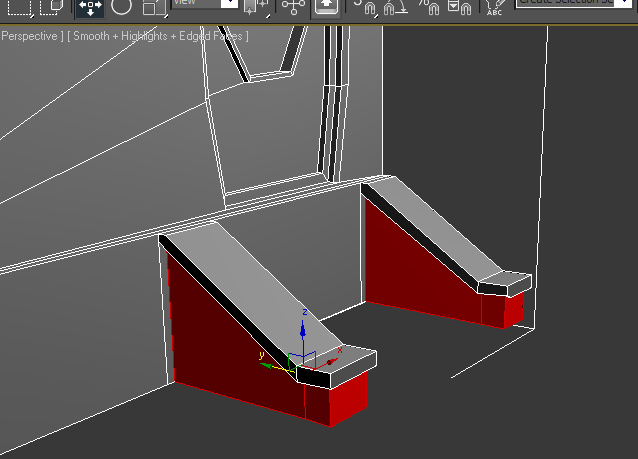
Task: Toggle Window/Crossing selection mode
Action: tap(51, 7)
